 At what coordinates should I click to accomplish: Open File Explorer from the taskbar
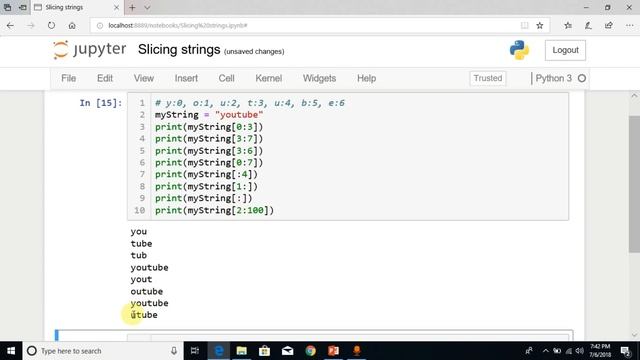click(x=242, y=351)
